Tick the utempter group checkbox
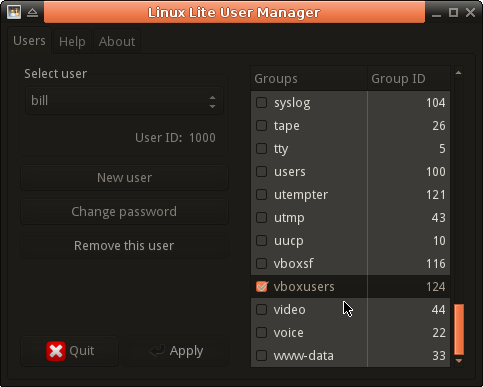The width and height of the screenshot is (483, 387). (261, 195)
